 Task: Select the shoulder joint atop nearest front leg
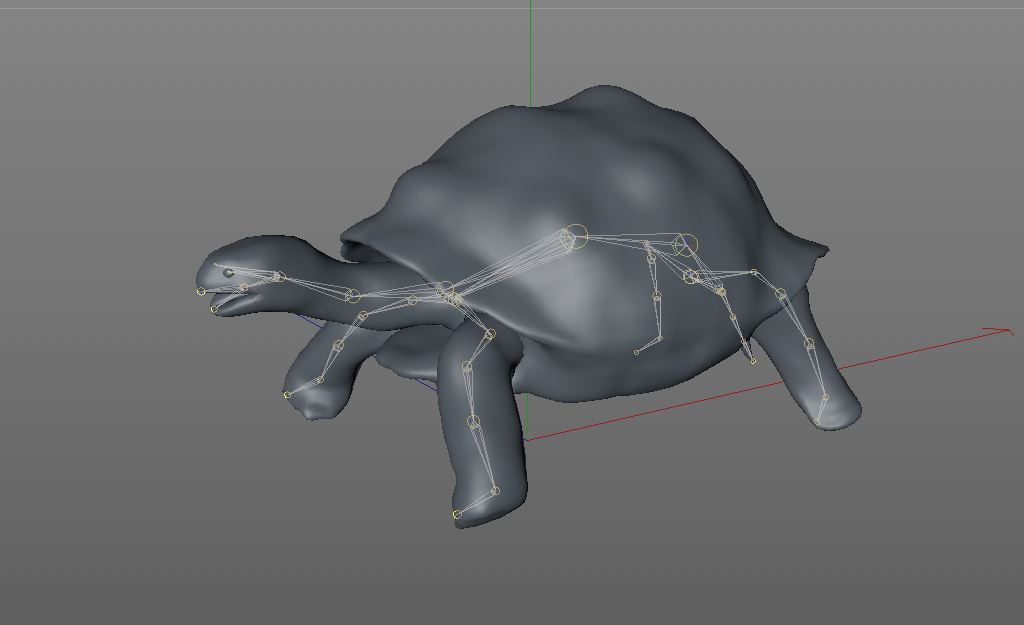coord(490,334)
